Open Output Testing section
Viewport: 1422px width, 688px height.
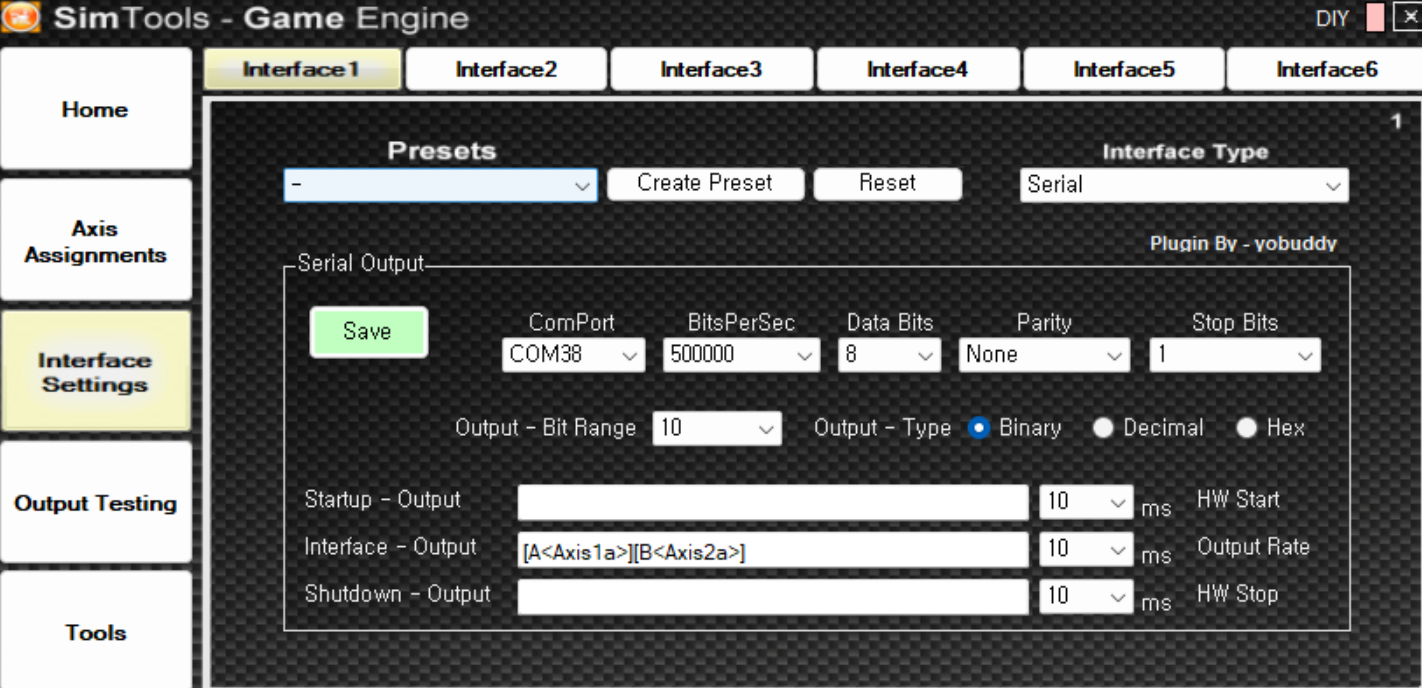click(95, 503)
